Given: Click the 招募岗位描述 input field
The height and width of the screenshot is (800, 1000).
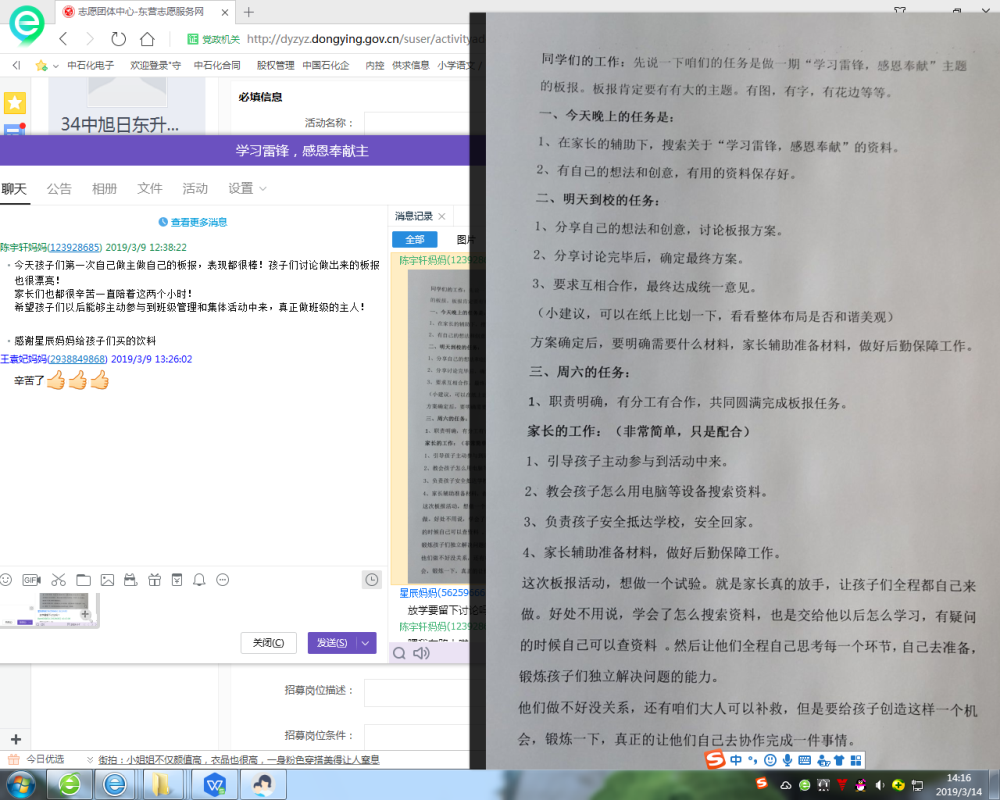Looking at the screenshot, I should [x=417, y=693].
